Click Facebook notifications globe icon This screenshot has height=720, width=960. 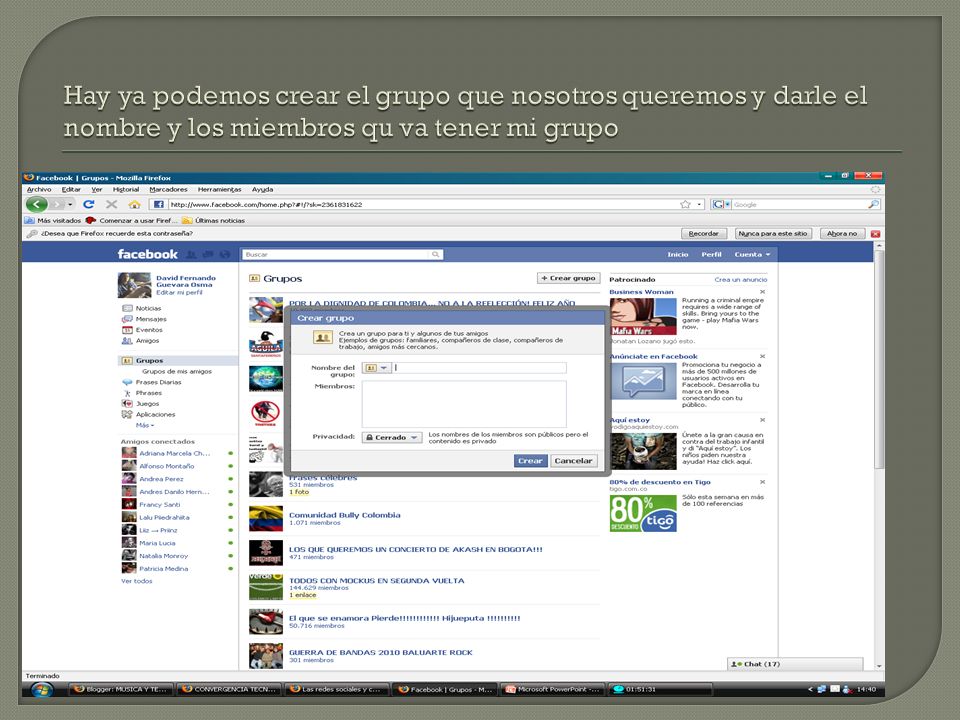coord(225,255)
